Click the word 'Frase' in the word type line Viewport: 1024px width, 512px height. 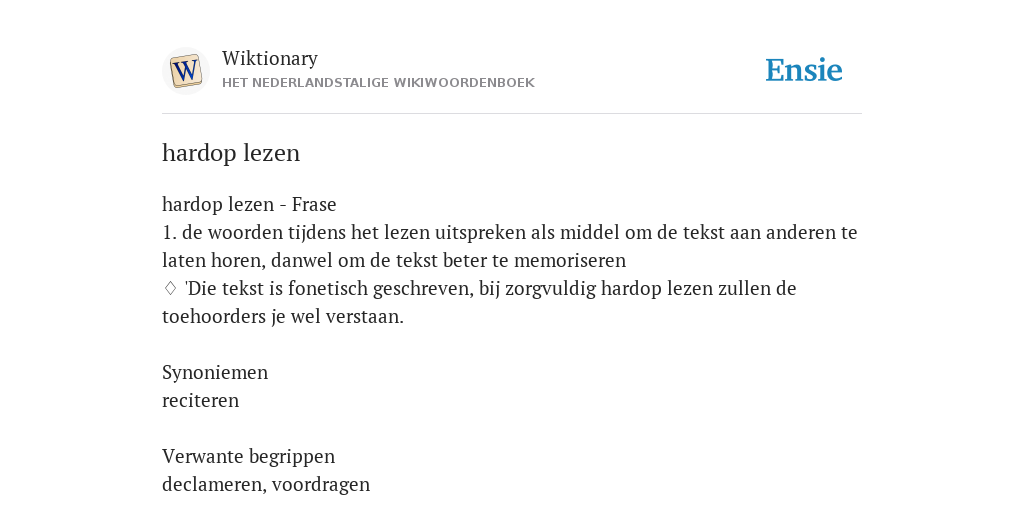pos(314,204)
